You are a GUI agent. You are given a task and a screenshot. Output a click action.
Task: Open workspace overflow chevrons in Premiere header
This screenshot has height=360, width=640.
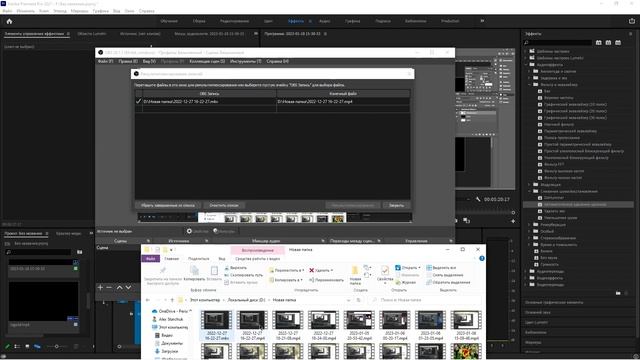(482, 21)
